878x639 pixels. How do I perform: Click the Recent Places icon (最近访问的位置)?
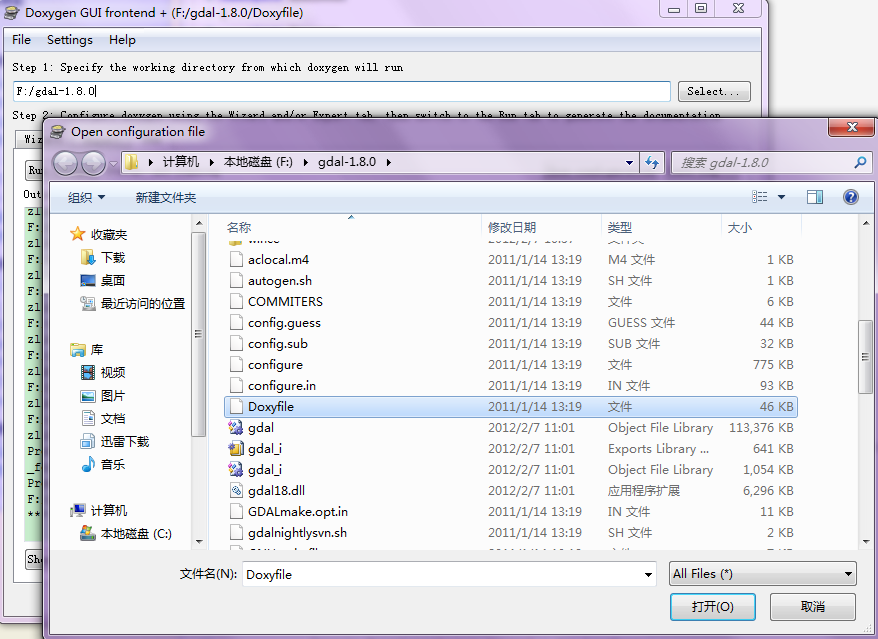pos(88,303)
